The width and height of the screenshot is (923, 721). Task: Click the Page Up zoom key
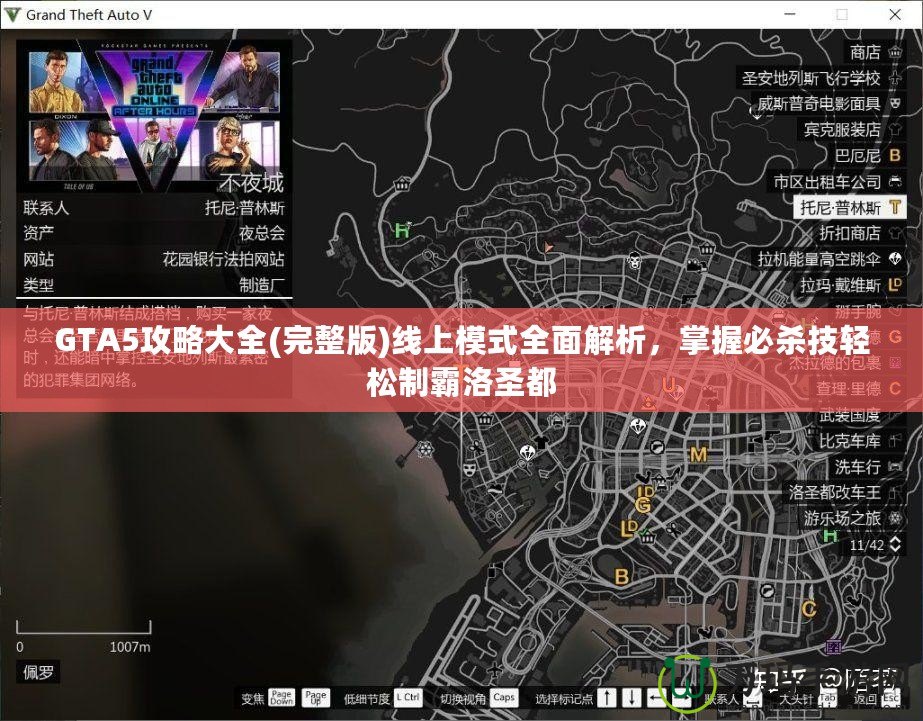coord(316,697)
